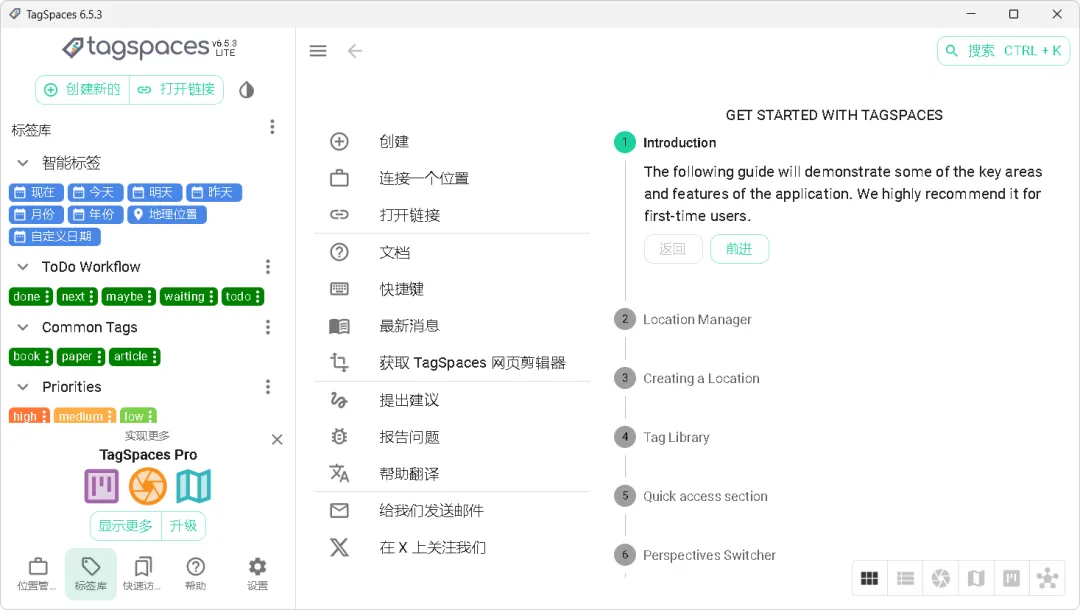Screen dimensions: 1080x610
Task: Switch to gallery perspective icon
Action: (x=941, y=578)
